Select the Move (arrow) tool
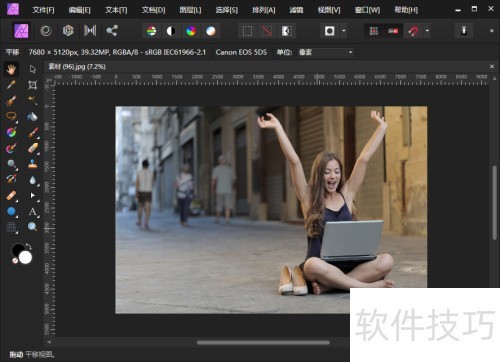500x362 pixels. tap(32, 69)
